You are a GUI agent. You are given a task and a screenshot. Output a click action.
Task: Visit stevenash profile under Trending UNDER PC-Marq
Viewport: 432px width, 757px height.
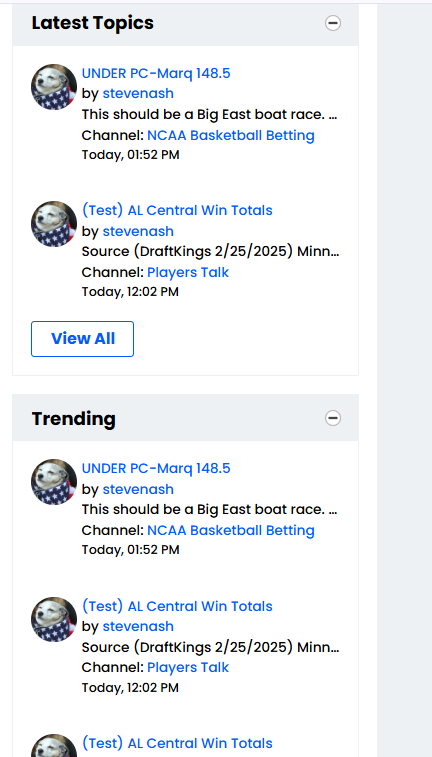138,489
